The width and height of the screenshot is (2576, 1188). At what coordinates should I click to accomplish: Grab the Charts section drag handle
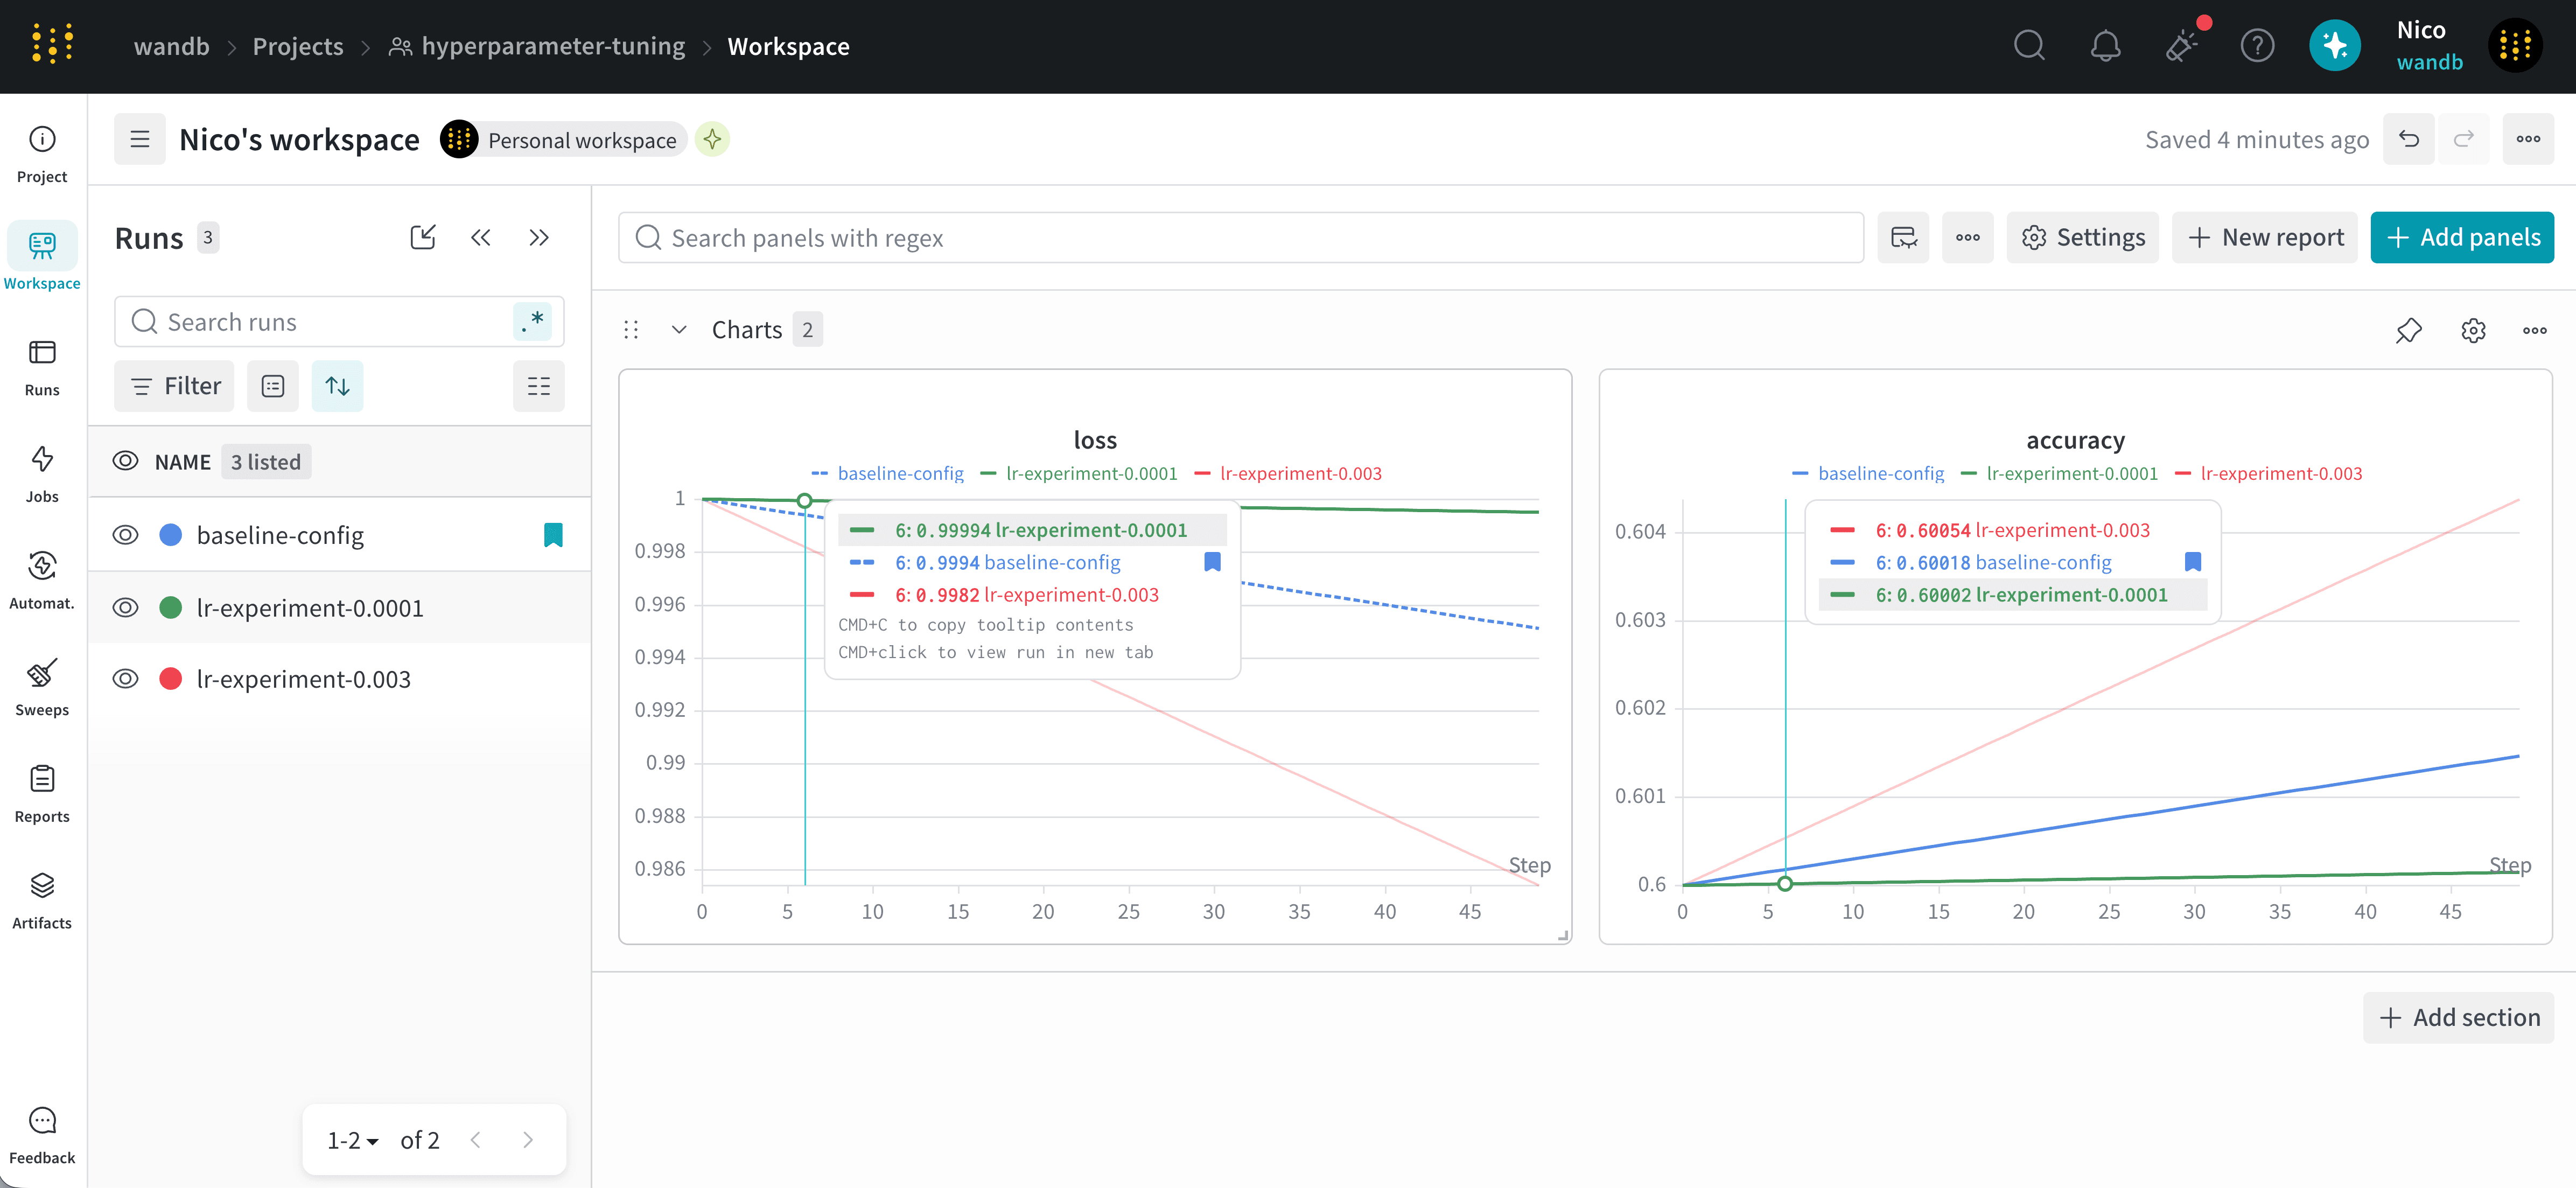pos(631,329)
